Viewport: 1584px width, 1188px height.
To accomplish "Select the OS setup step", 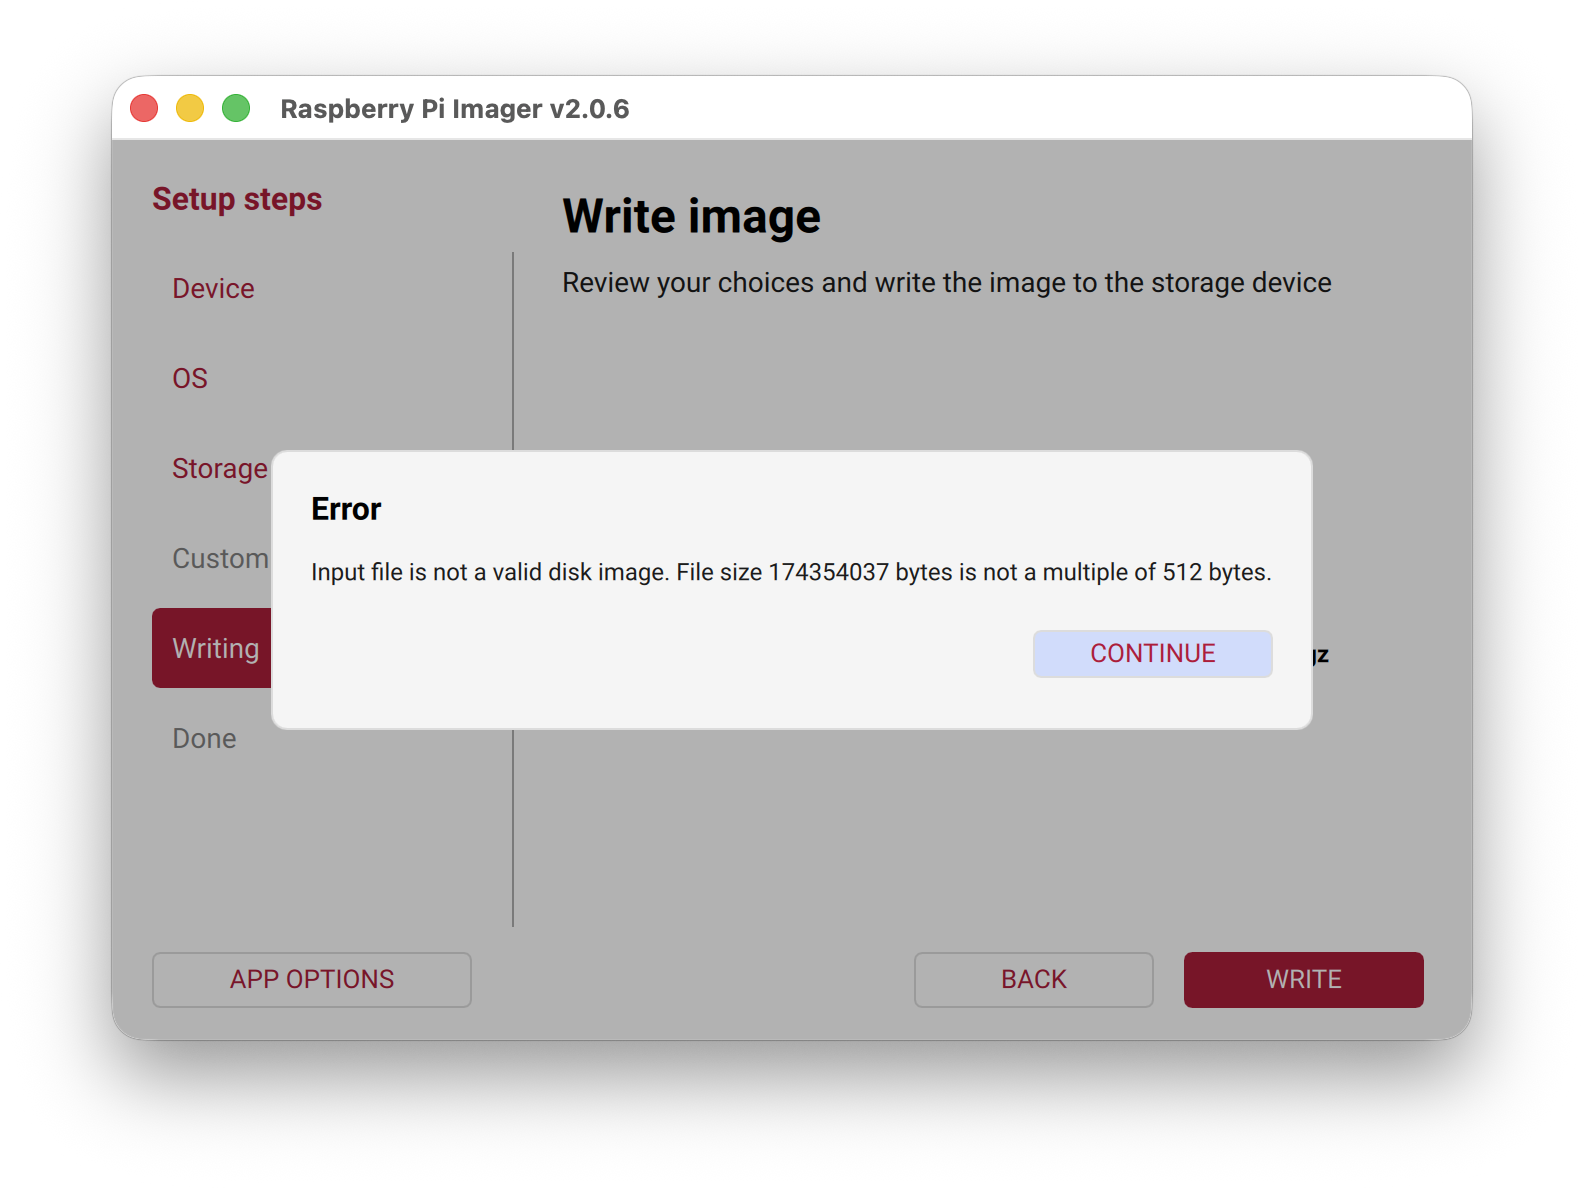I will point(190,378).
